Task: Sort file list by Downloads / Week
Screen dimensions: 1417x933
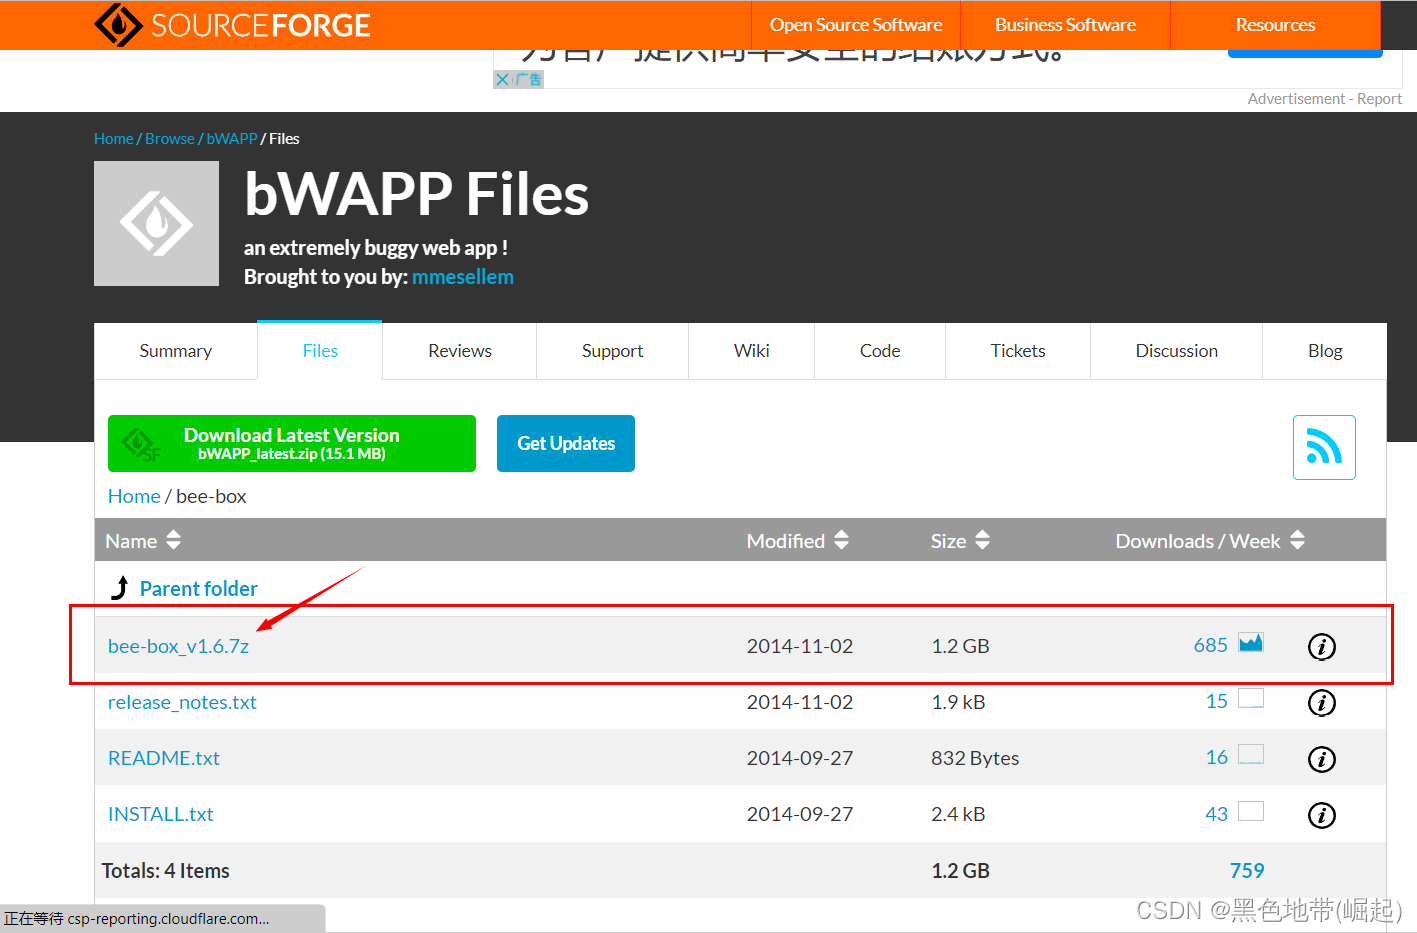Action: (x=1210, y=541)
